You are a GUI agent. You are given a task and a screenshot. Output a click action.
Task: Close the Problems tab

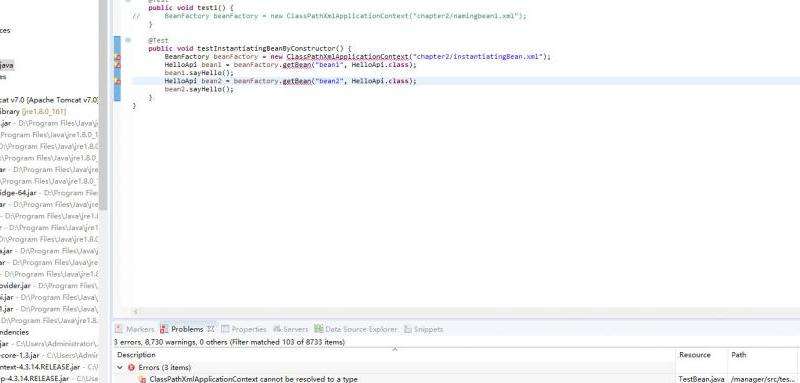(210, 329)
